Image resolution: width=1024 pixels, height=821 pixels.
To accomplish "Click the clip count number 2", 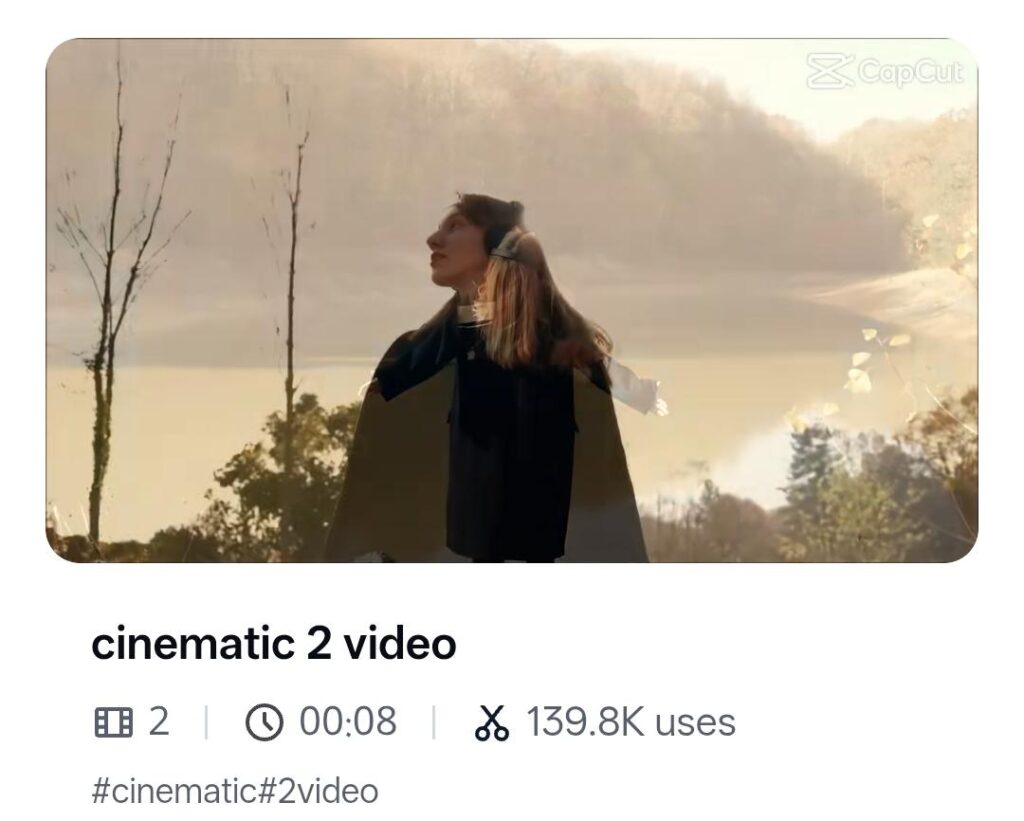I will click(158, 722).
